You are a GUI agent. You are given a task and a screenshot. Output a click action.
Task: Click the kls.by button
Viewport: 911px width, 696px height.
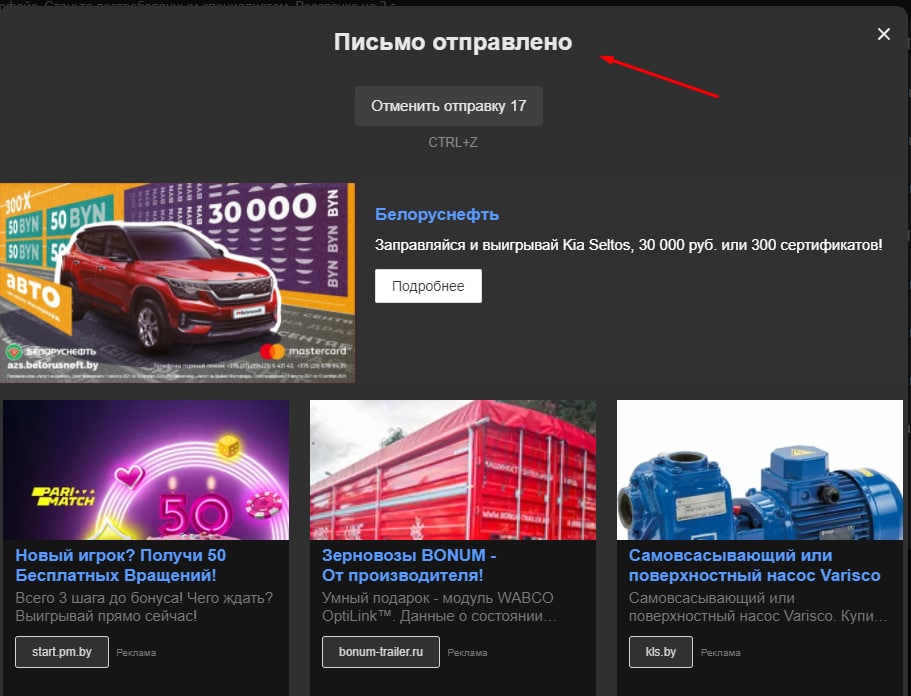(x=661, y=652)
